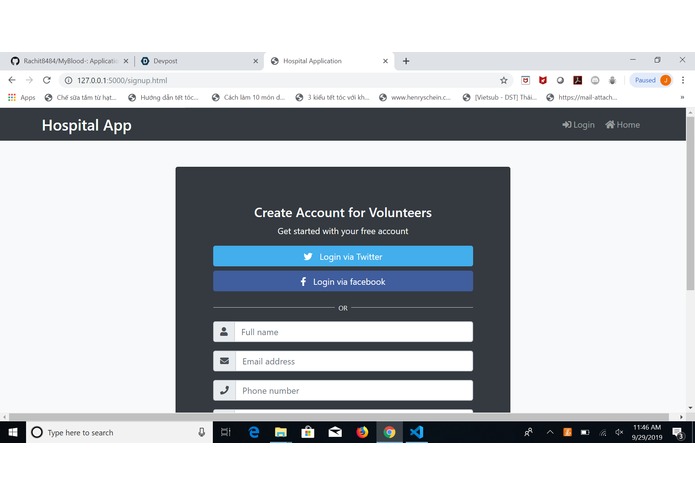Close the GitHub MyBlood tab
Screen dimensions: 695x494
126,61
